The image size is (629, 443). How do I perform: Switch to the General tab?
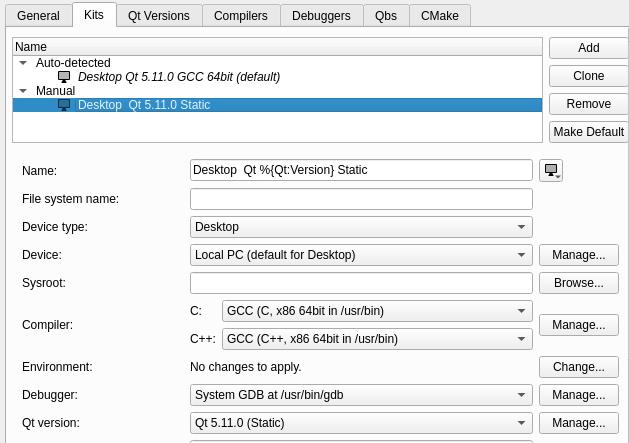(38, 16)
